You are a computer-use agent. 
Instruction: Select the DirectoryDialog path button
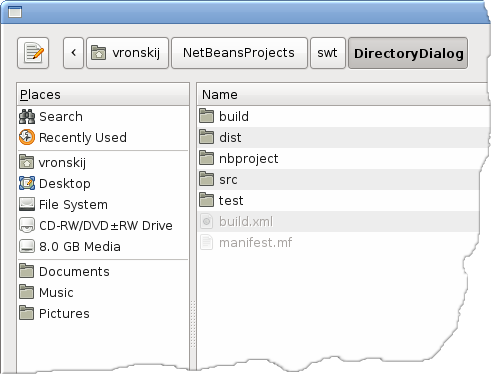click(x=408, y=53)
